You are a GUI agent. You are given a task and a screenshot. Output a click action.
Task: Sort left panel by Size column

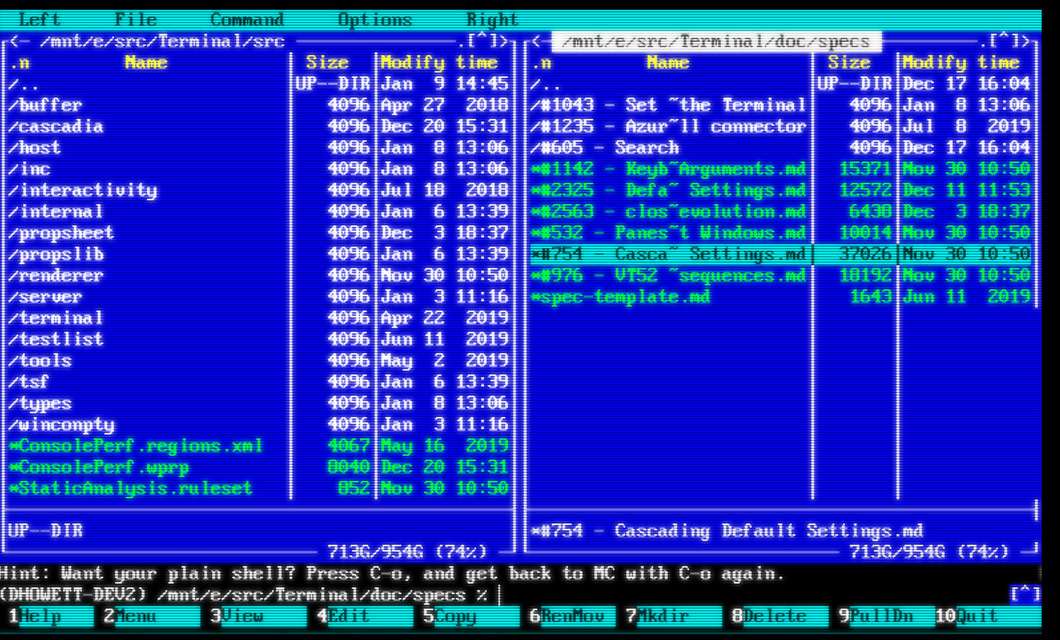point(327,63)
